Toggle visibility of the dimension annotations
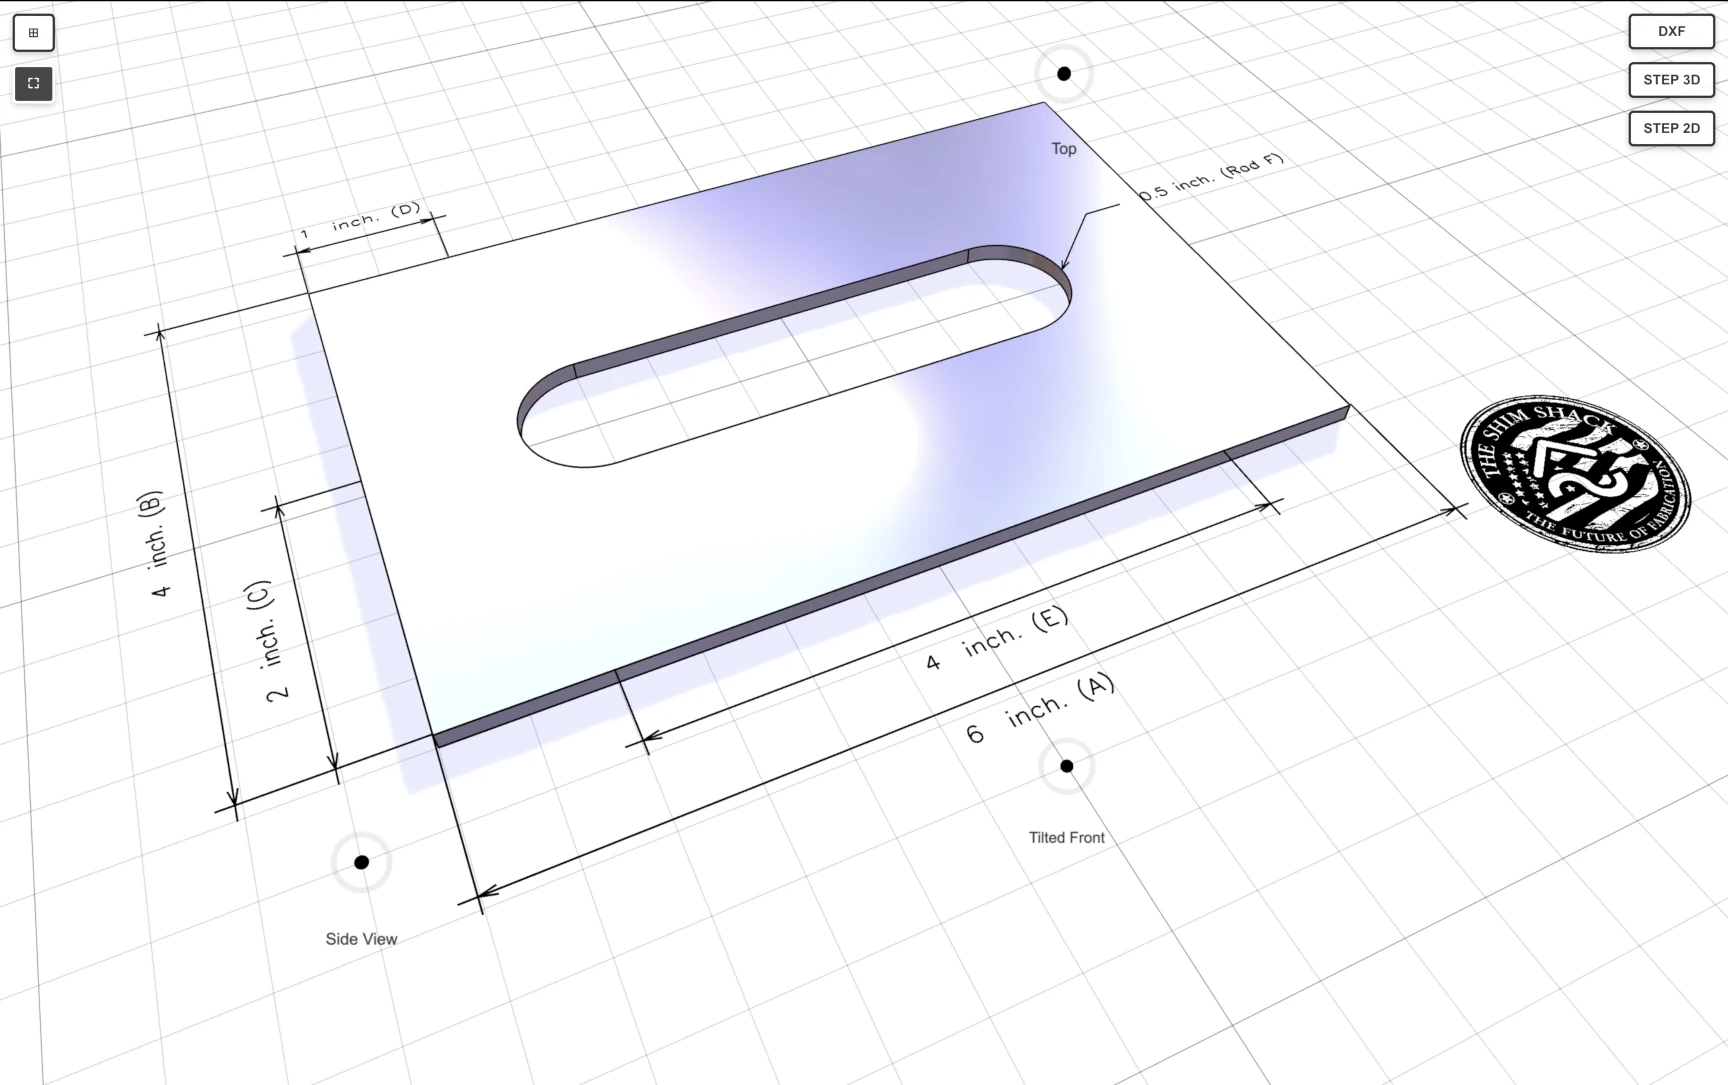Image resolution: width=1728 pixels, height=1085 pixels. click(x=33, y=32)
